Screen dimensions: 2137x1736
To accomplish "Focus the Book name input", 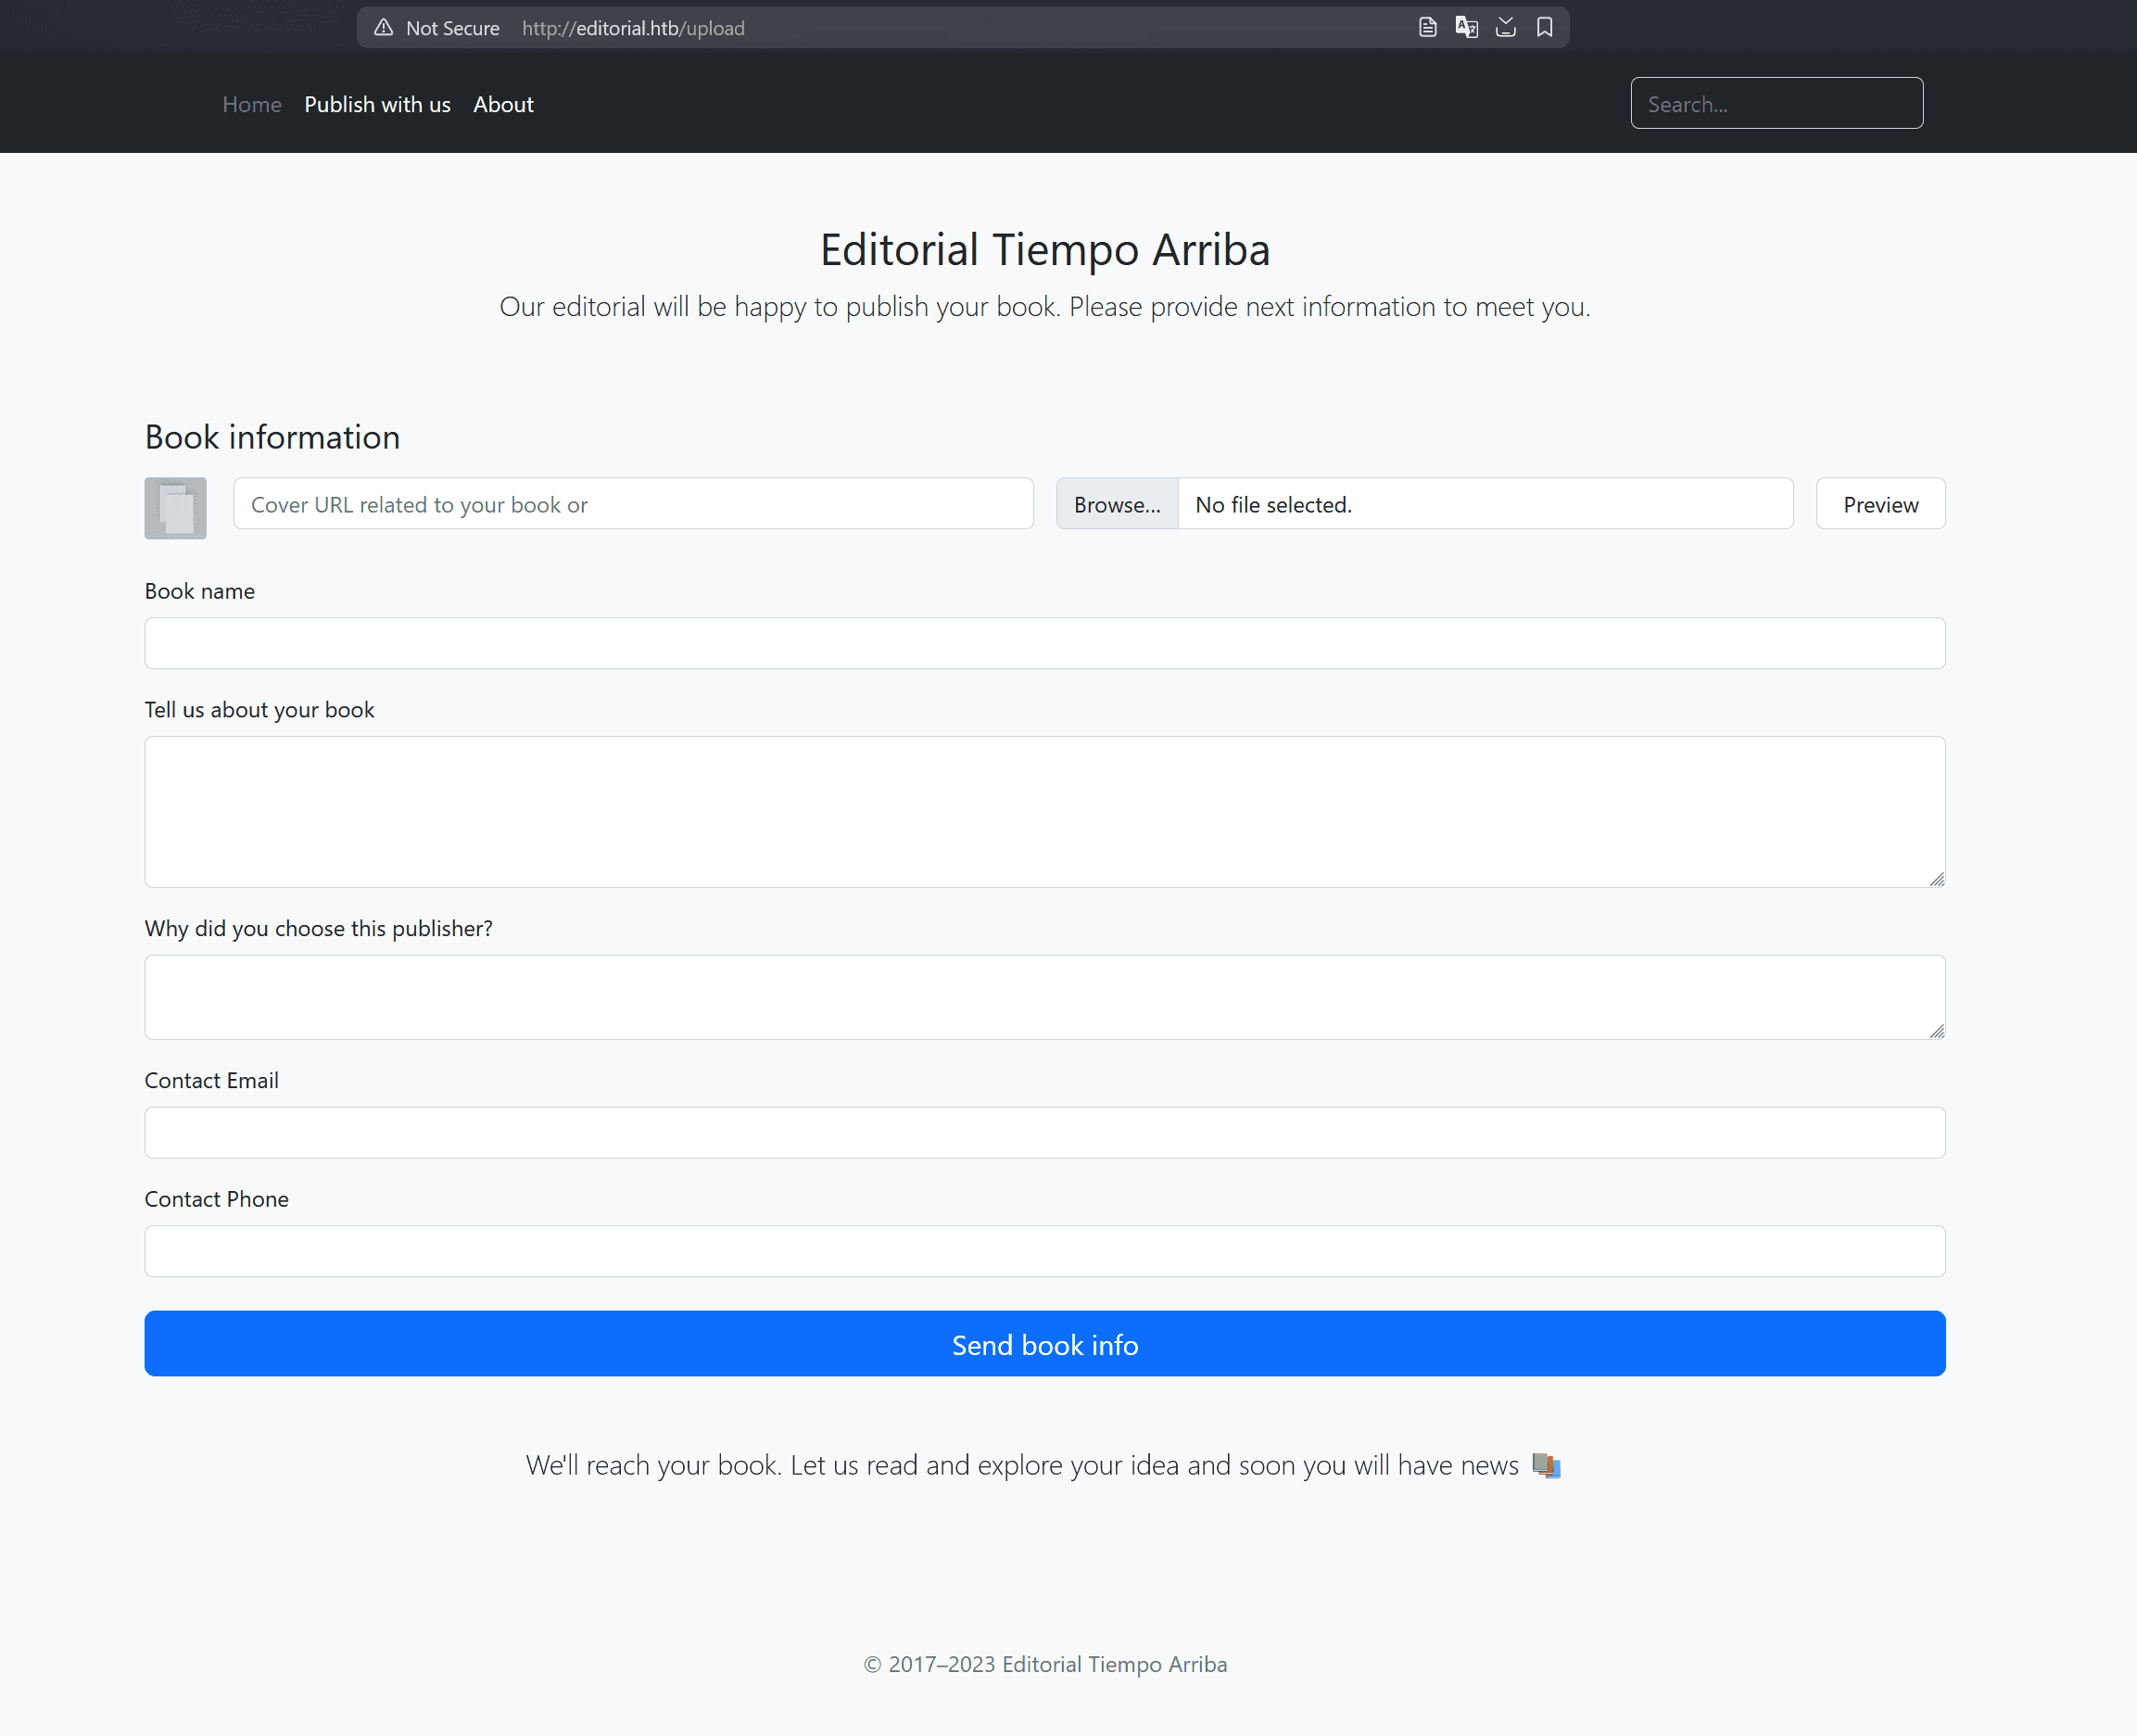I will click(x=1044, y=643).
